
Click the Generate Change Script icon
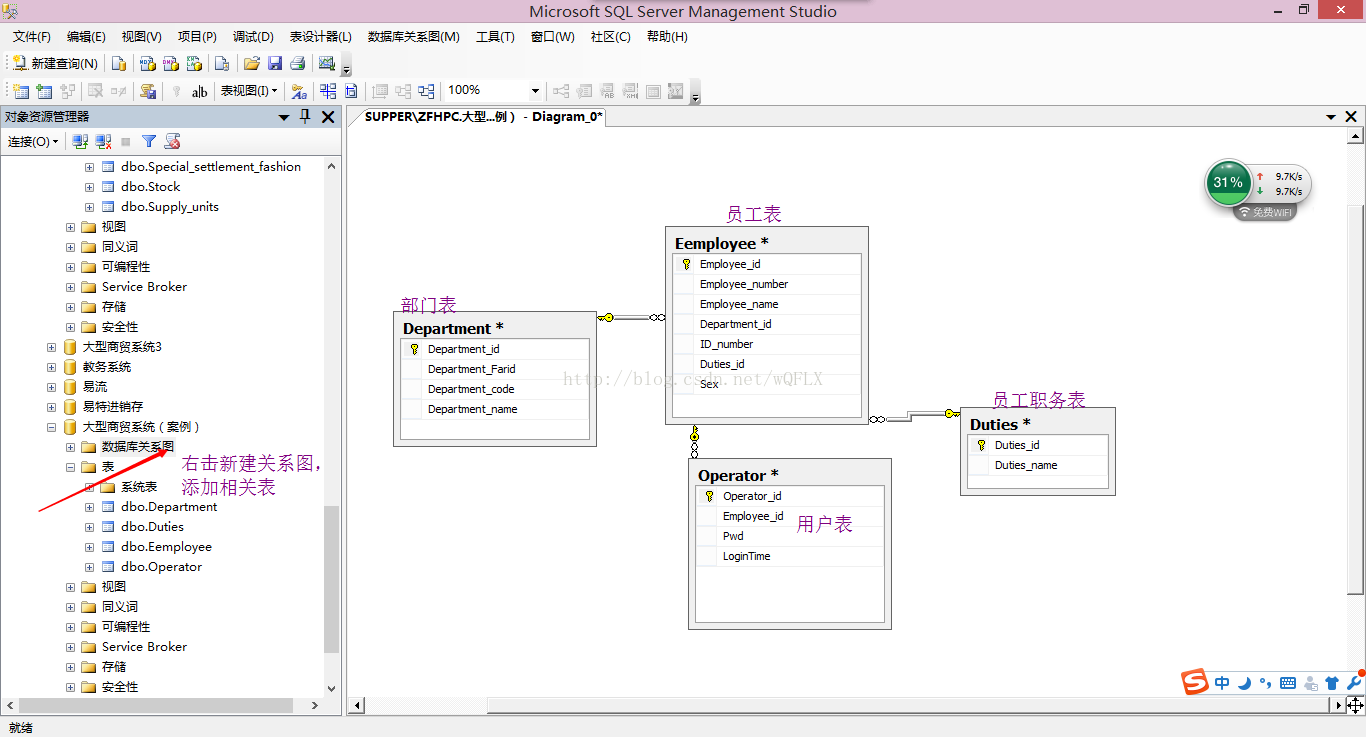tap(148, 91)
